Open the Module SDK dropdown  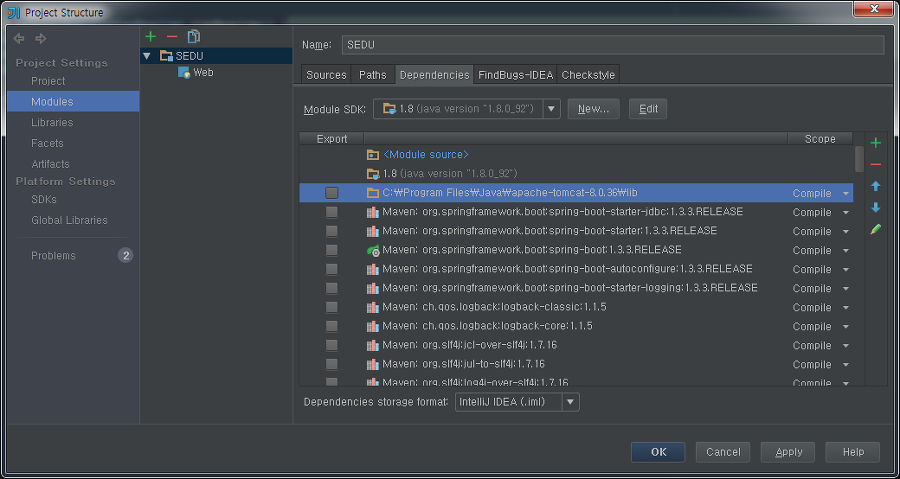[552, 108]
